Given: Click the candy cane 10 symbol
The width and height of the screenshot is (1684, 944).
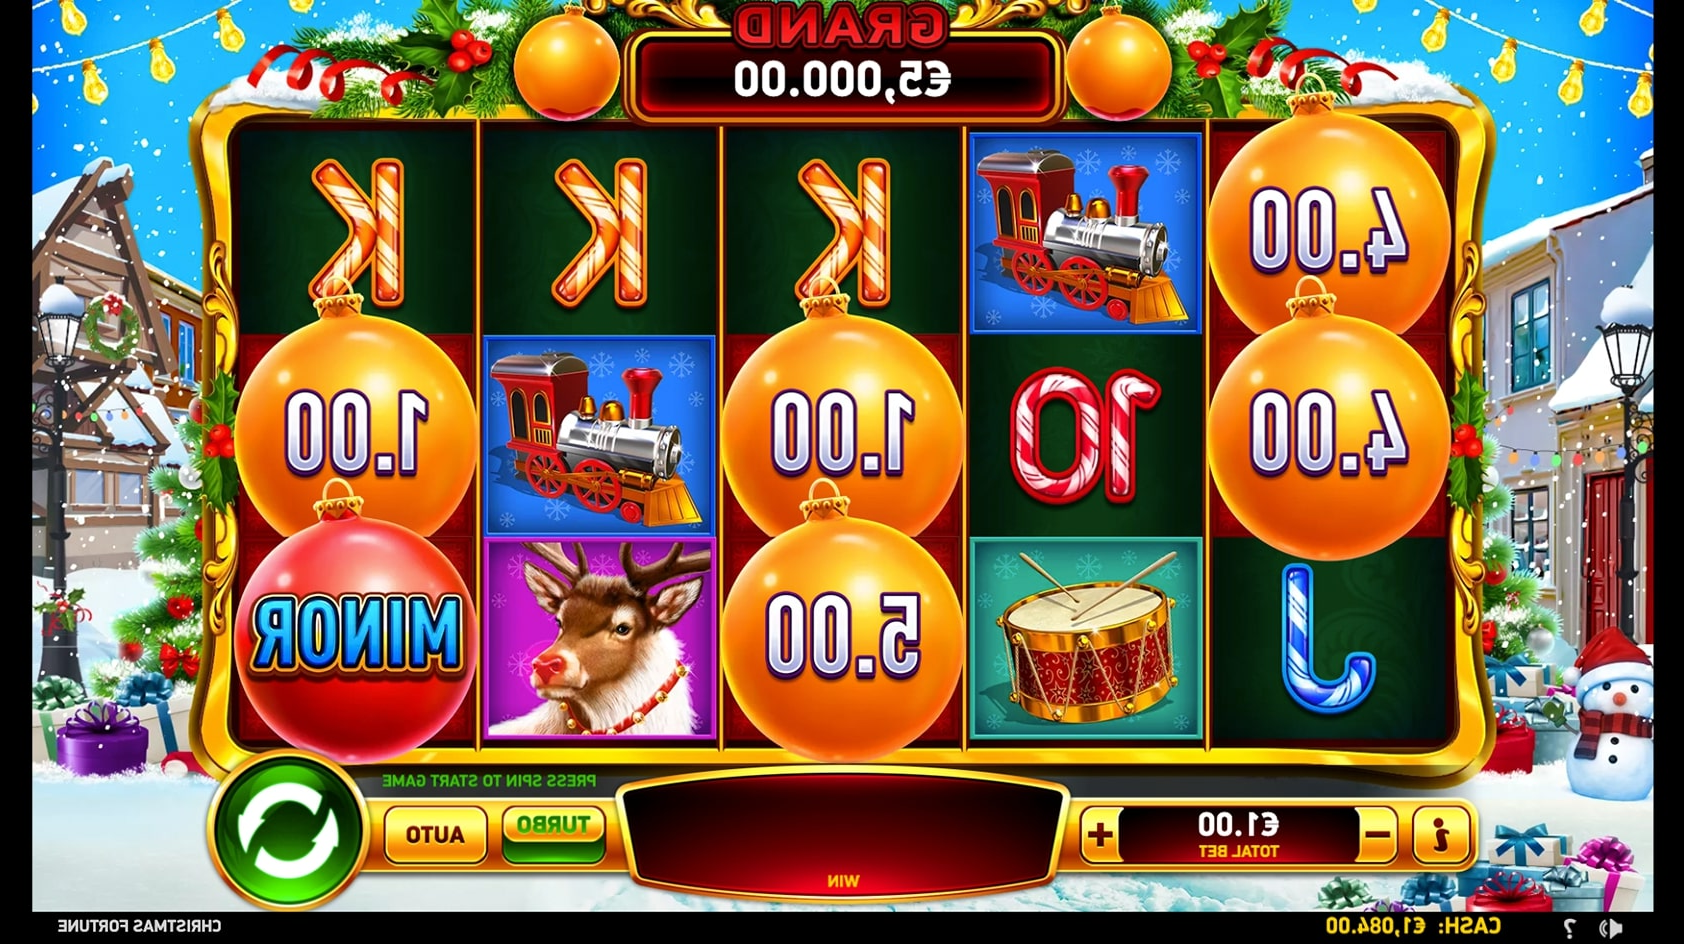Looking at the screenshot, I should 1085,436.
